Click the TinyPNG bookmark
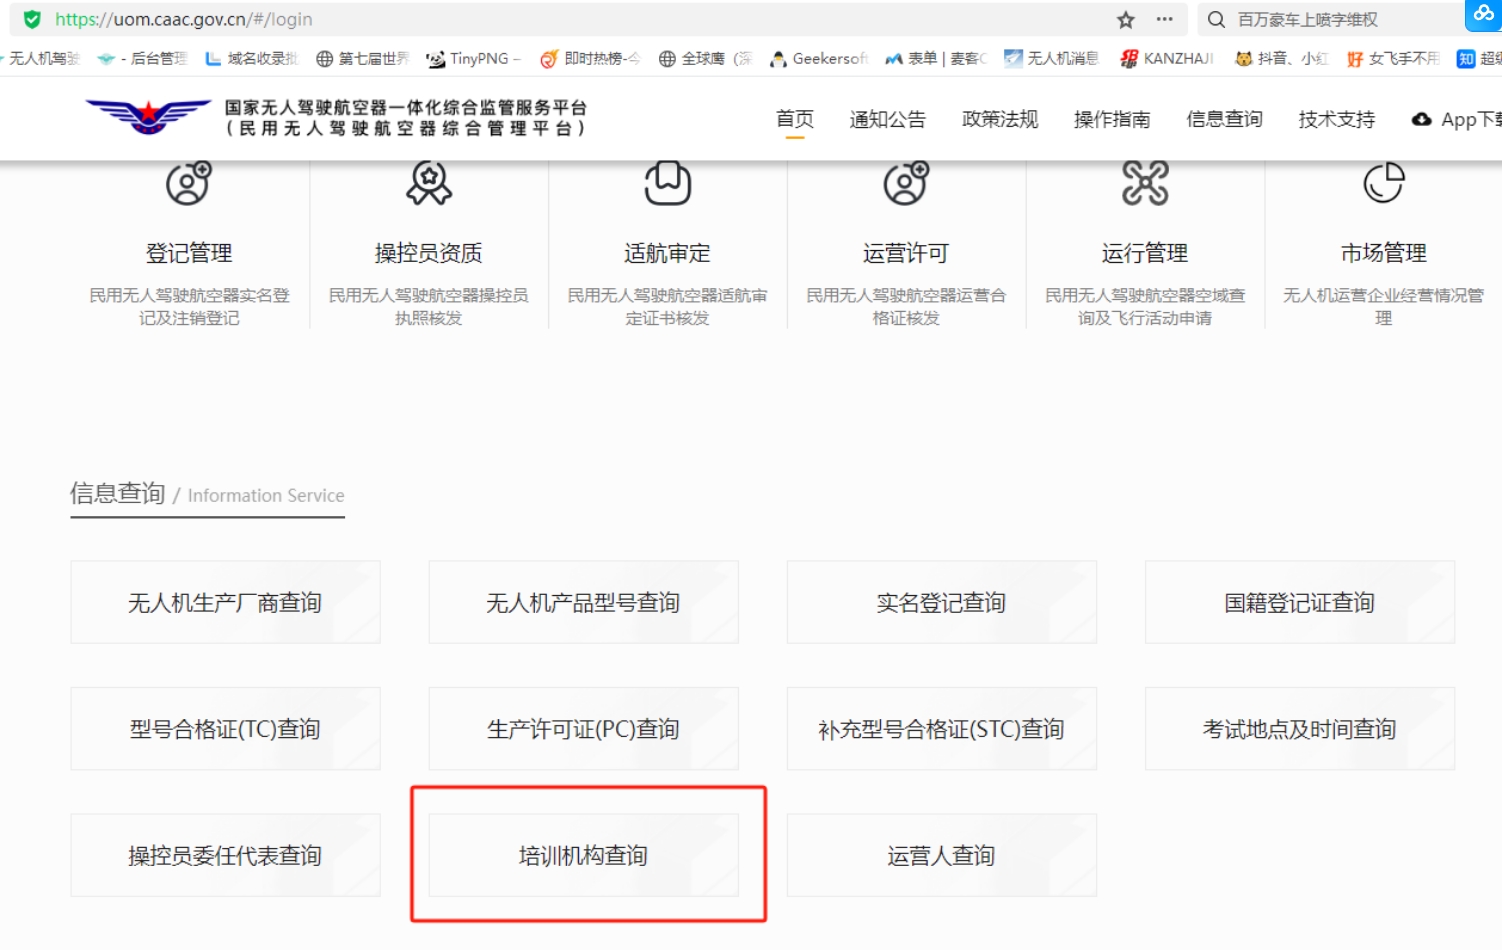 [x=474, y=59]
